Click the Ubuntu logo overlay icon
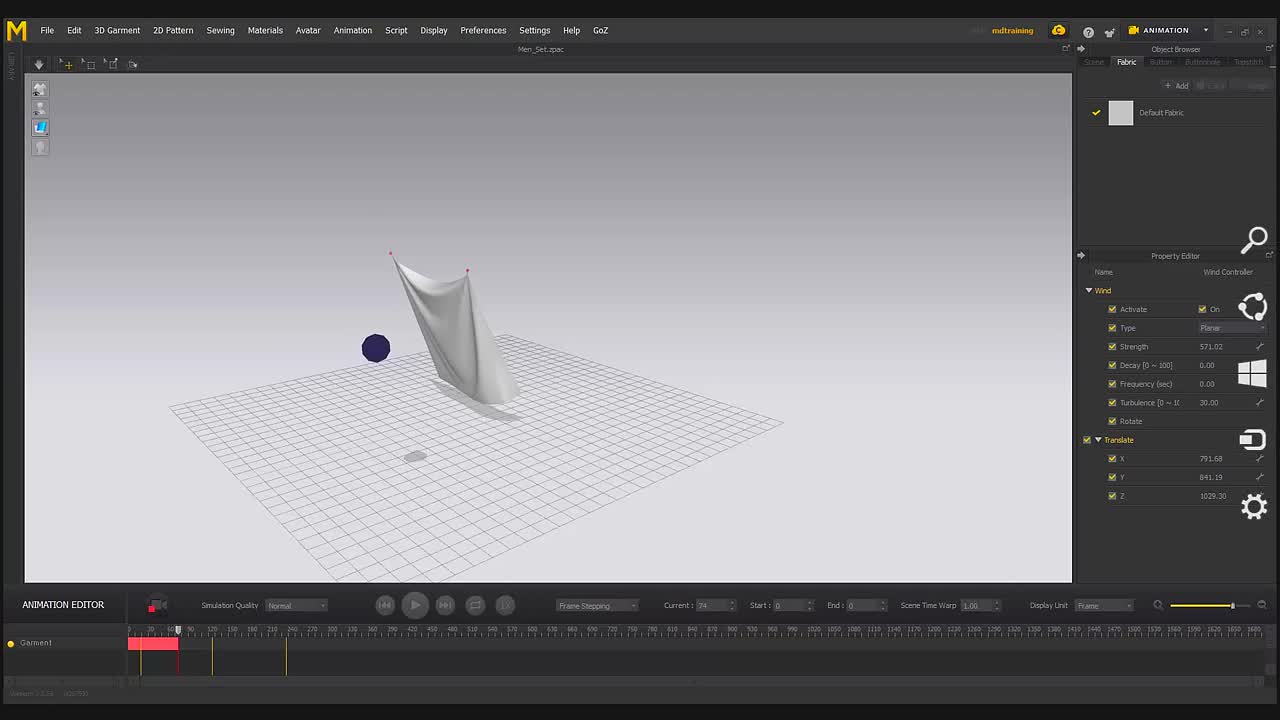The height and width of the screenshot is (720, 1280). pos(1252,307)
